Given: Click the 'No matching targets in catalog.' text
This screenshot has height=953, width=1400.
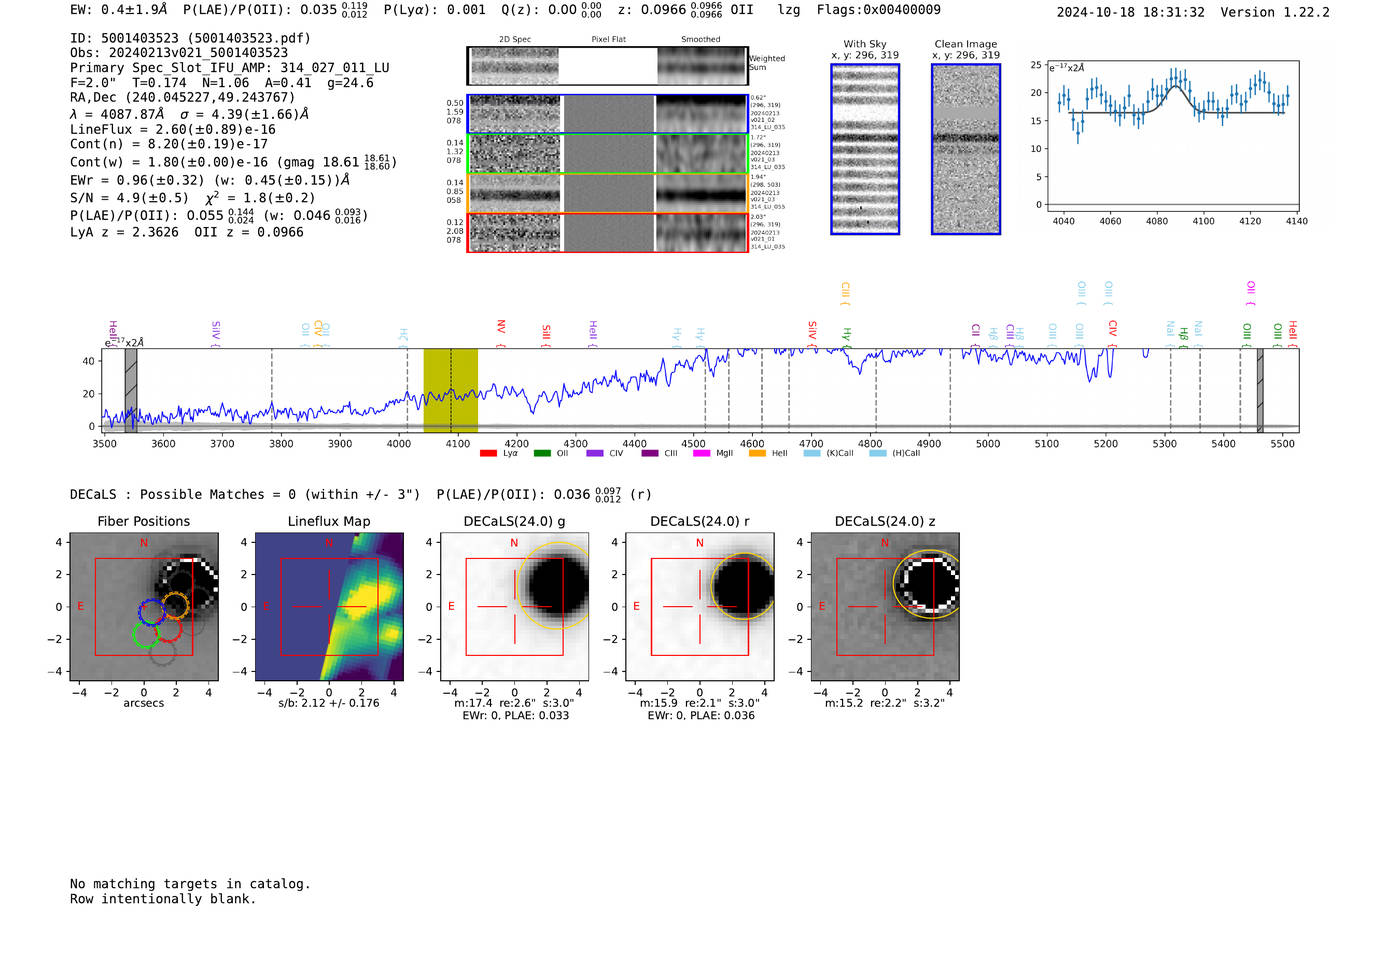Looking at the screenshot, I should [x=190, y=884].
